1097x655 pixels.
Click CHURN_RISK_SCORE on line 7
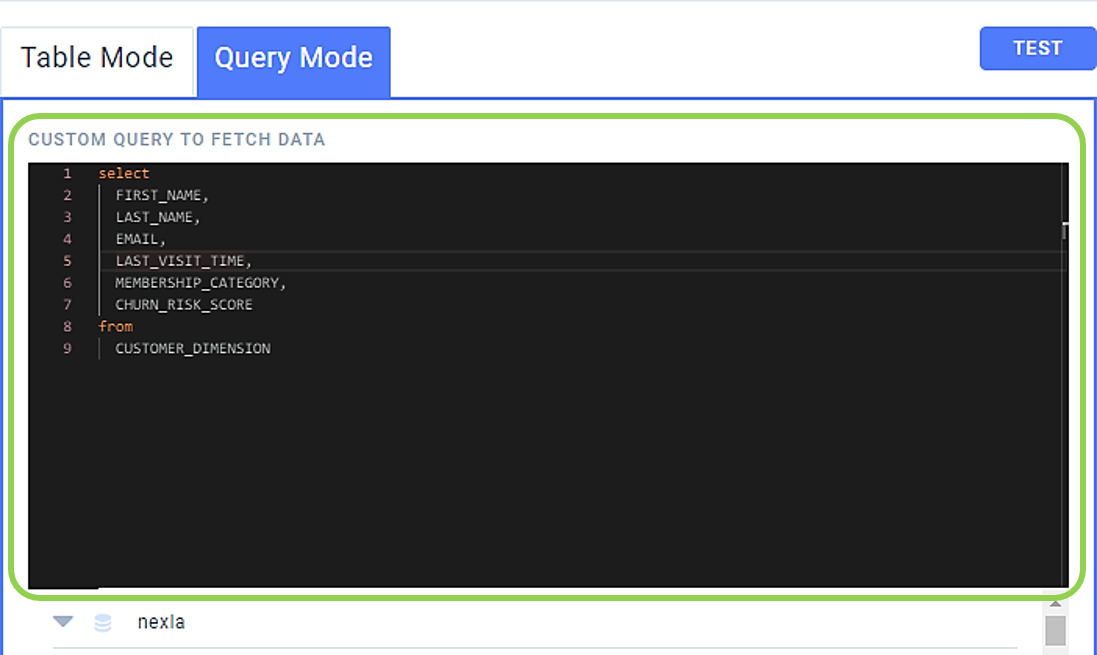(x=184, y=304)
